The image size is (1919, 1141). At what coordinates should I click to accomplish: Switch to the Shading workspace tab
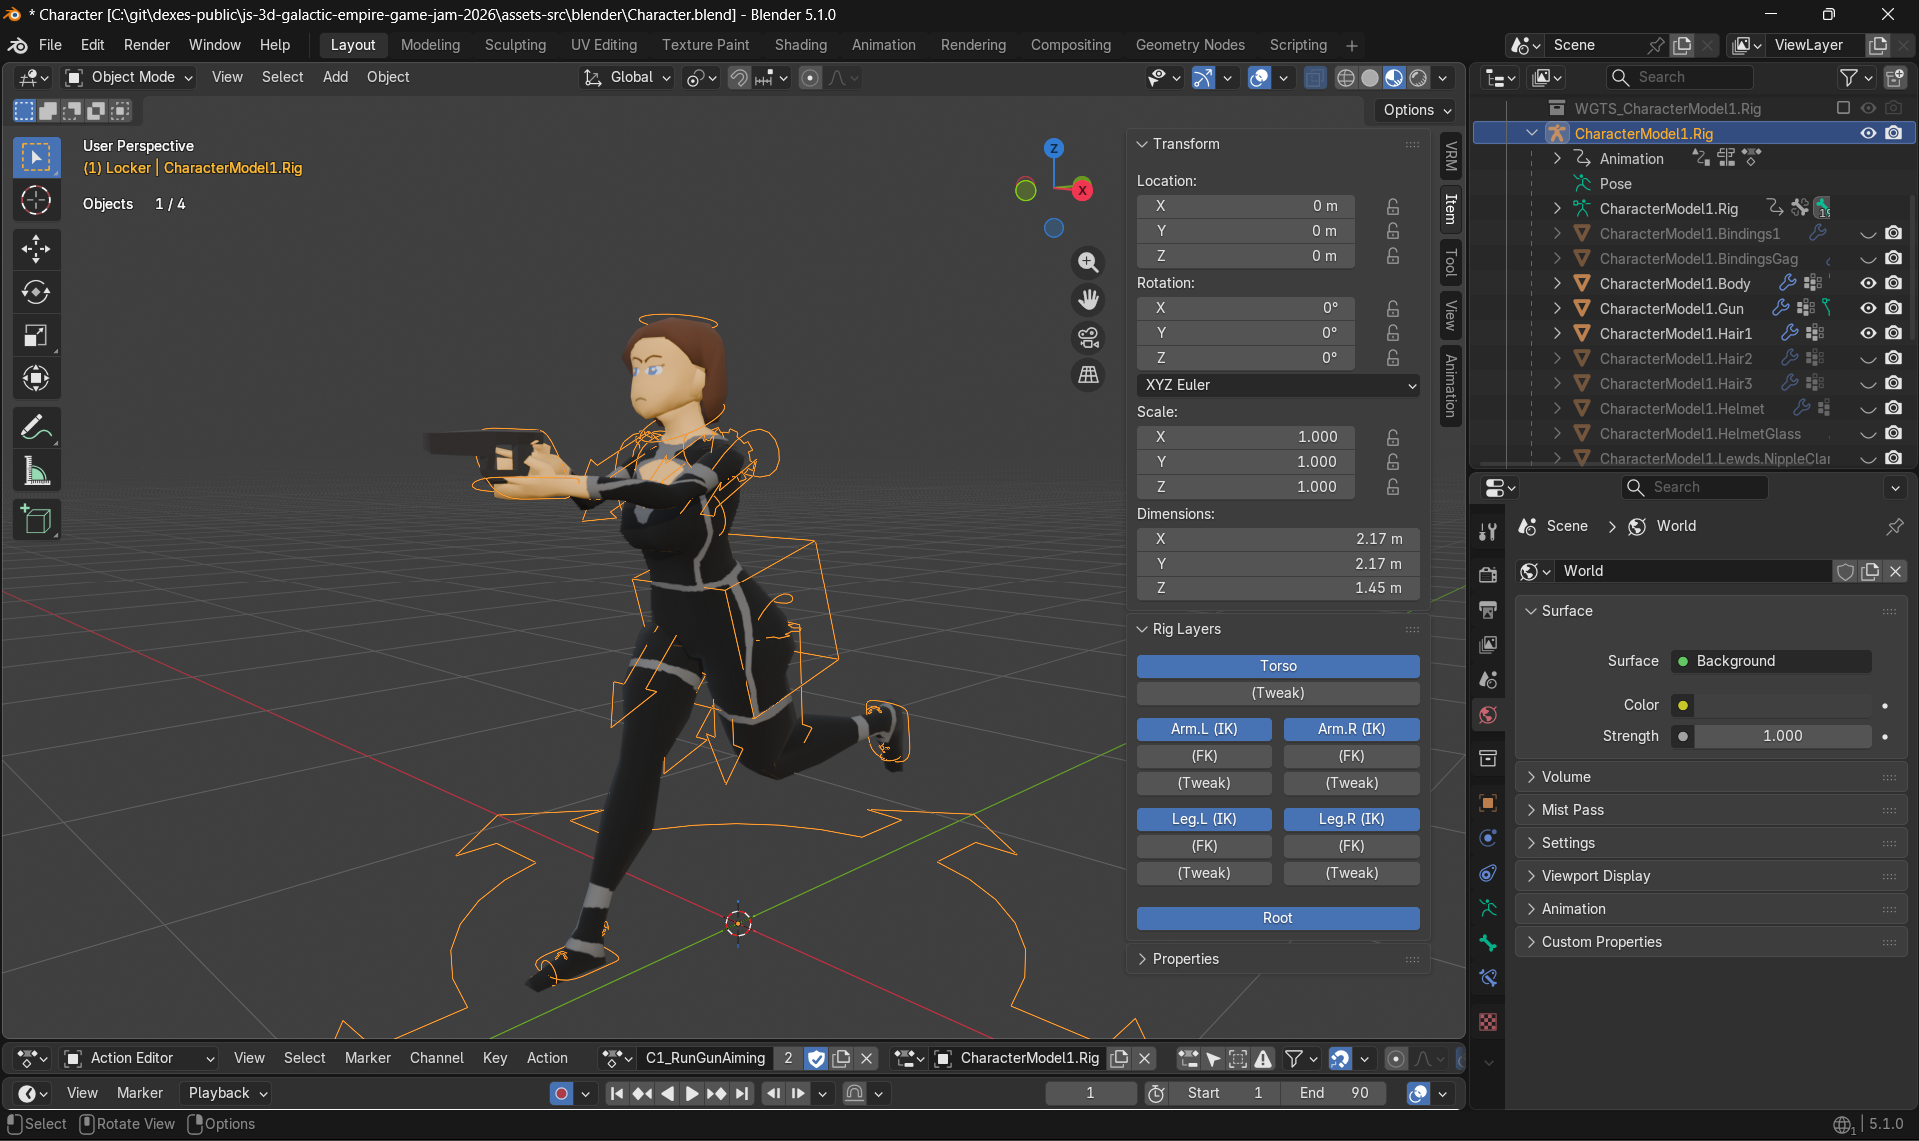click(800, 45)
